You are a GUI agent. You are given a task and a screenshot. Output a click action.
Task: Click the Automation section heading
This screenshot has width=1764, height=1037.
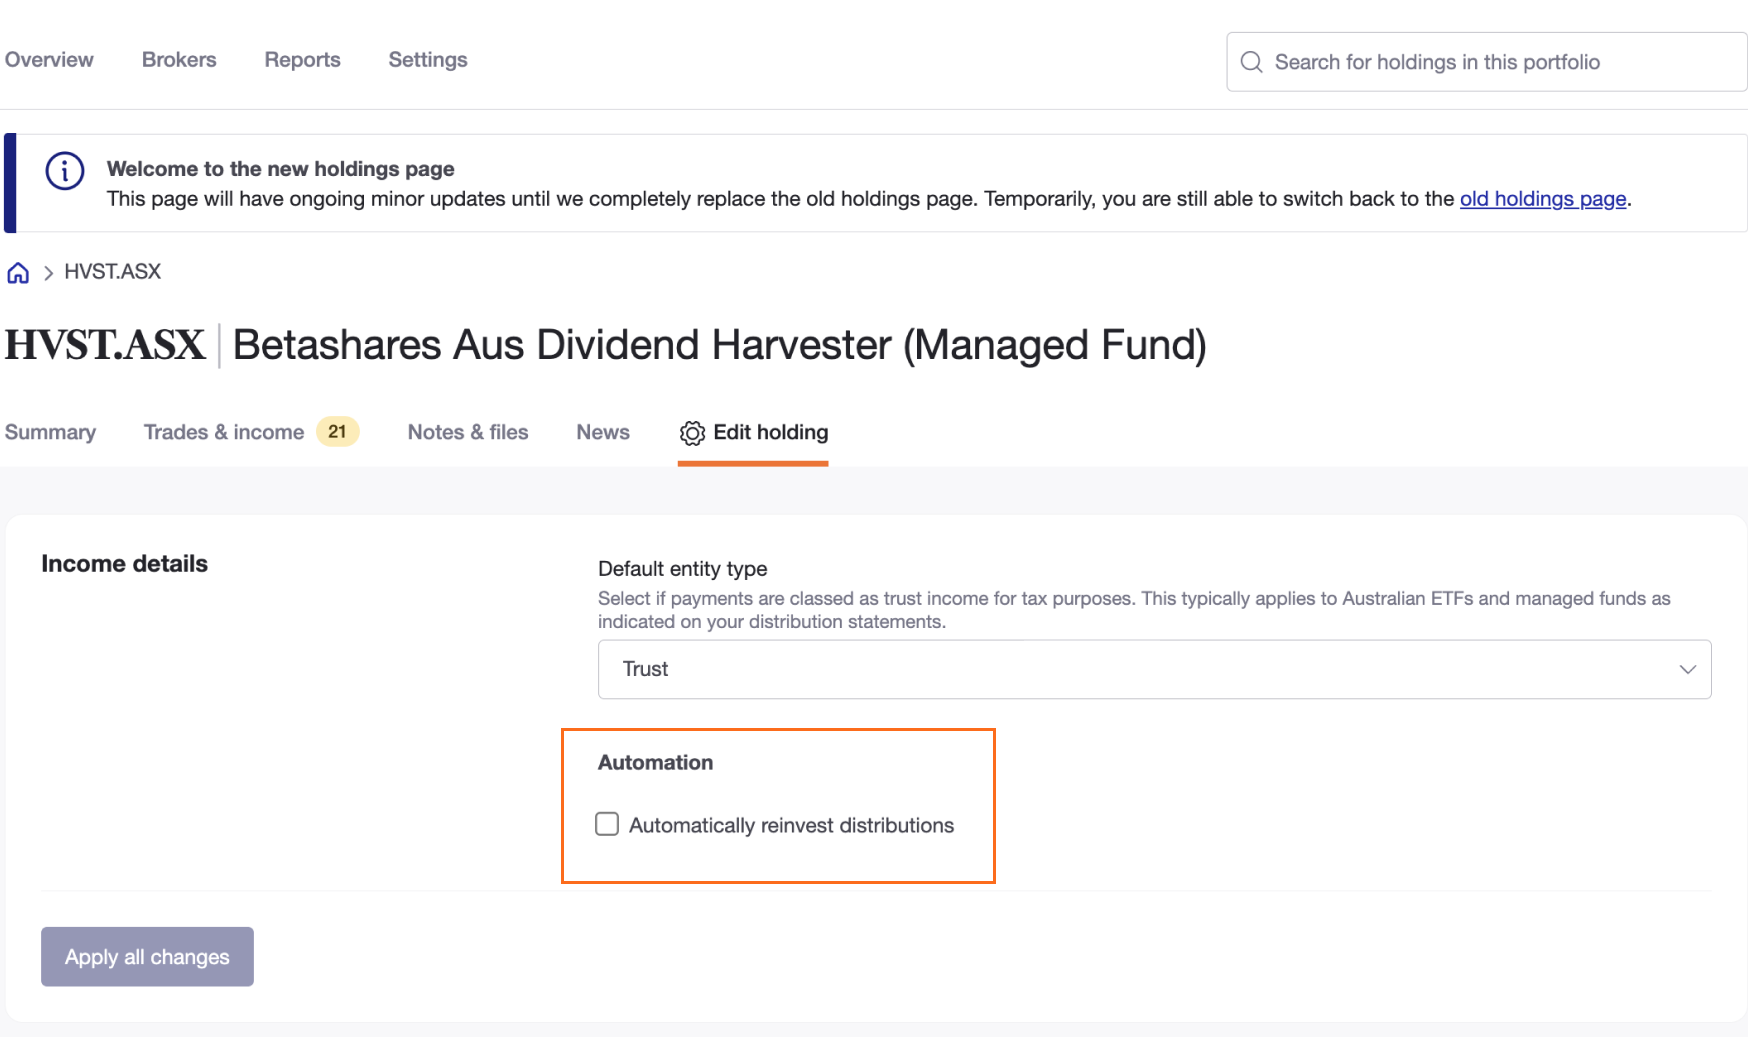tap(655, 763)
